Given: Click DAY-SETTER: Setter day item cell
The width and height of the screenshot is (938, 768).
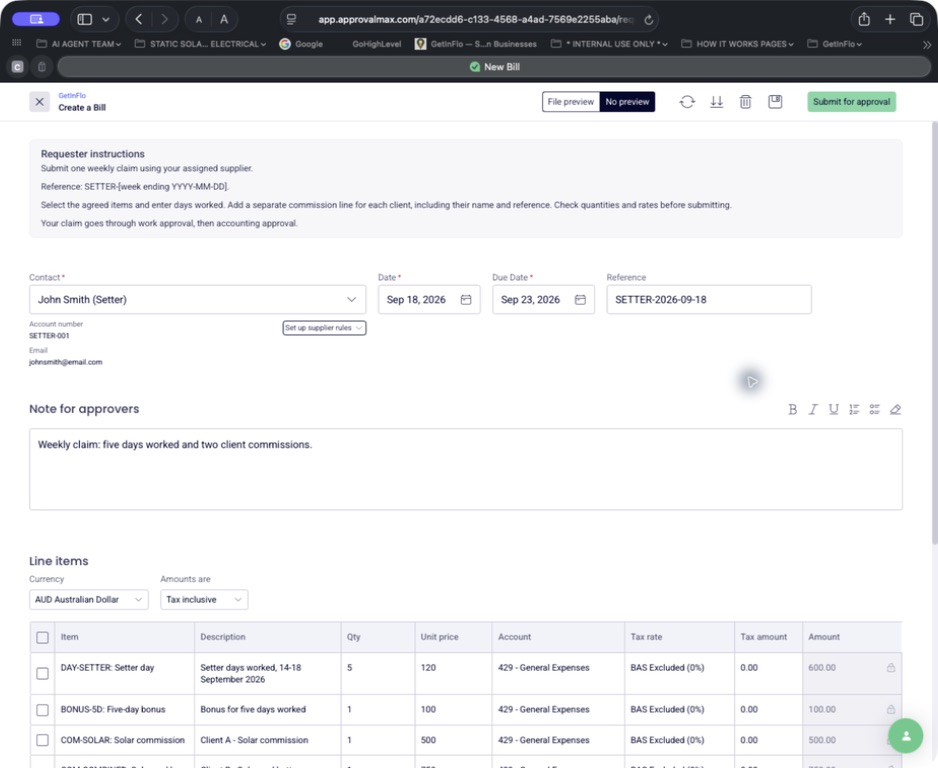Looking at the screenshot, I should pos(124,673).
